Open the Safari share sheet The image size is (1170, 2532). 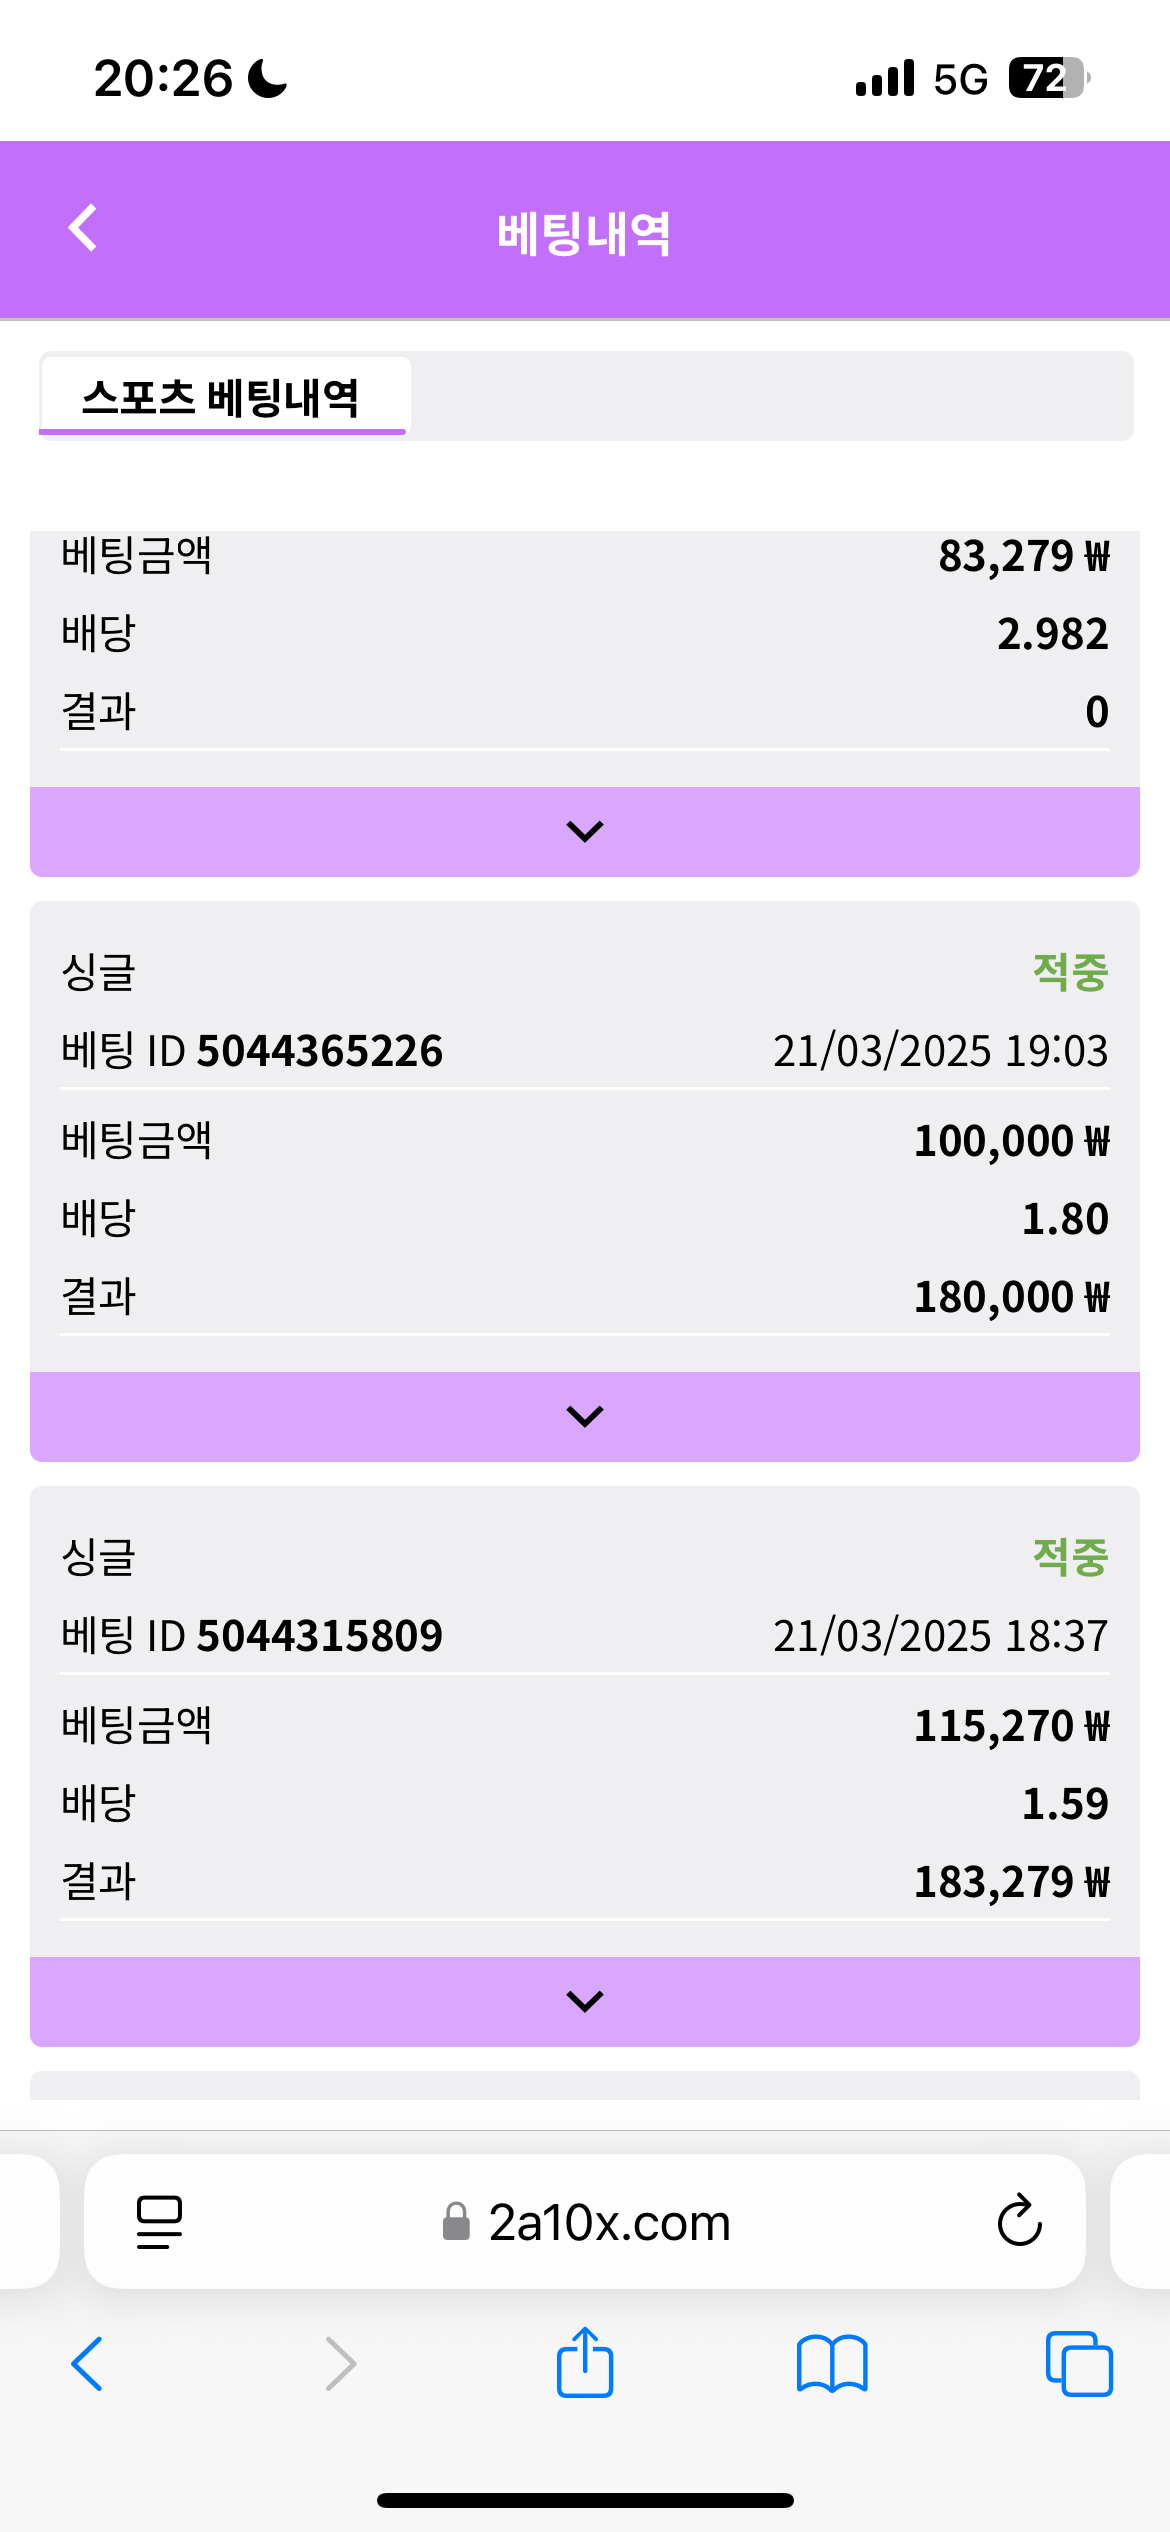(x=585, y=2362)
